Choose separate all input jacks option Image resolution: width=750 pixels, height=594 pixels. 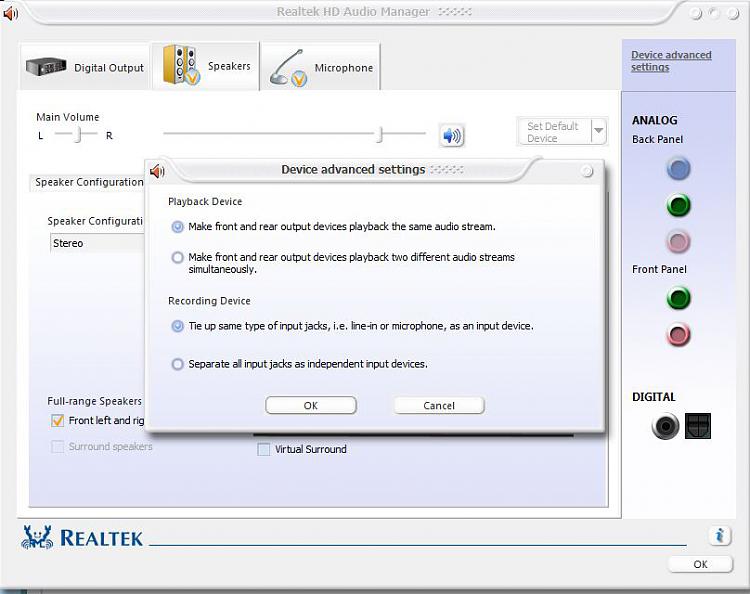coord(177,364)
